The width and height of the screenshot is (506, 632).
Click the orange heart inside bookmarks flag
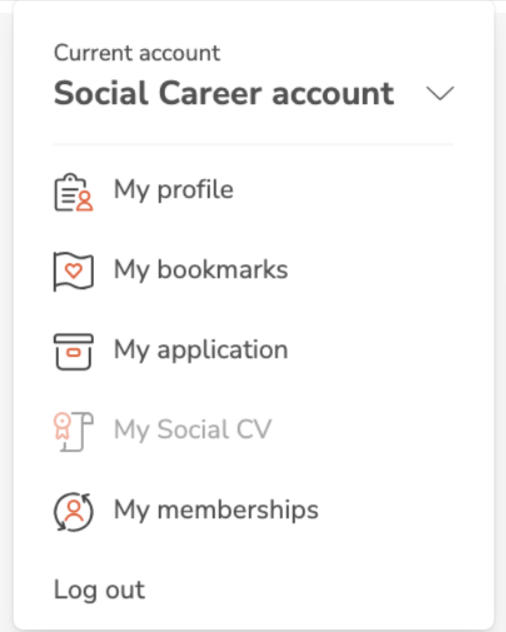point(74,270)
